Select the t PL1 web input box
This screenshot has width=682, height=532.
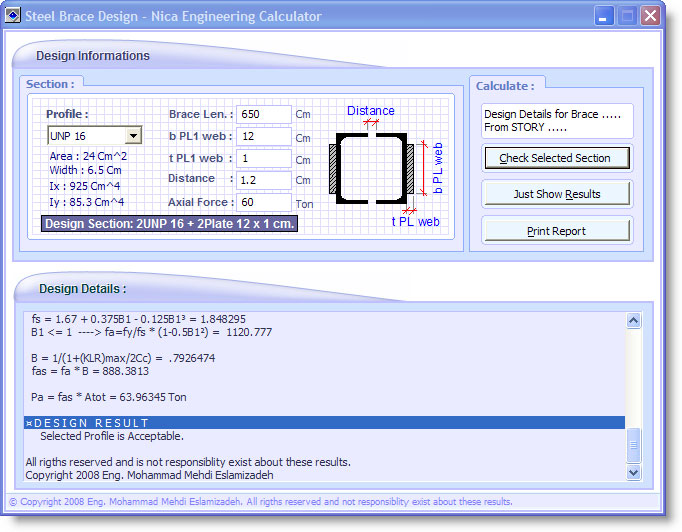click(x=263, y=159)
